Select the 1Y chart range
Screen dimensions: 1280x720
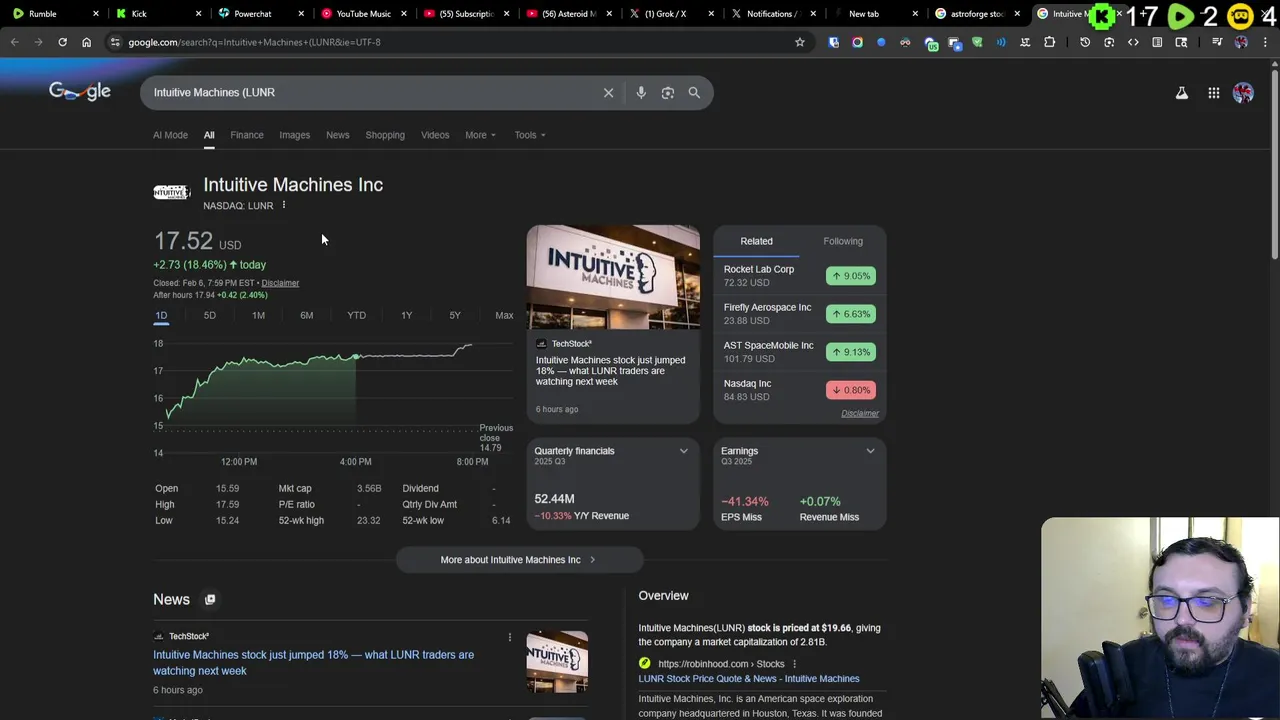point(406,315)
